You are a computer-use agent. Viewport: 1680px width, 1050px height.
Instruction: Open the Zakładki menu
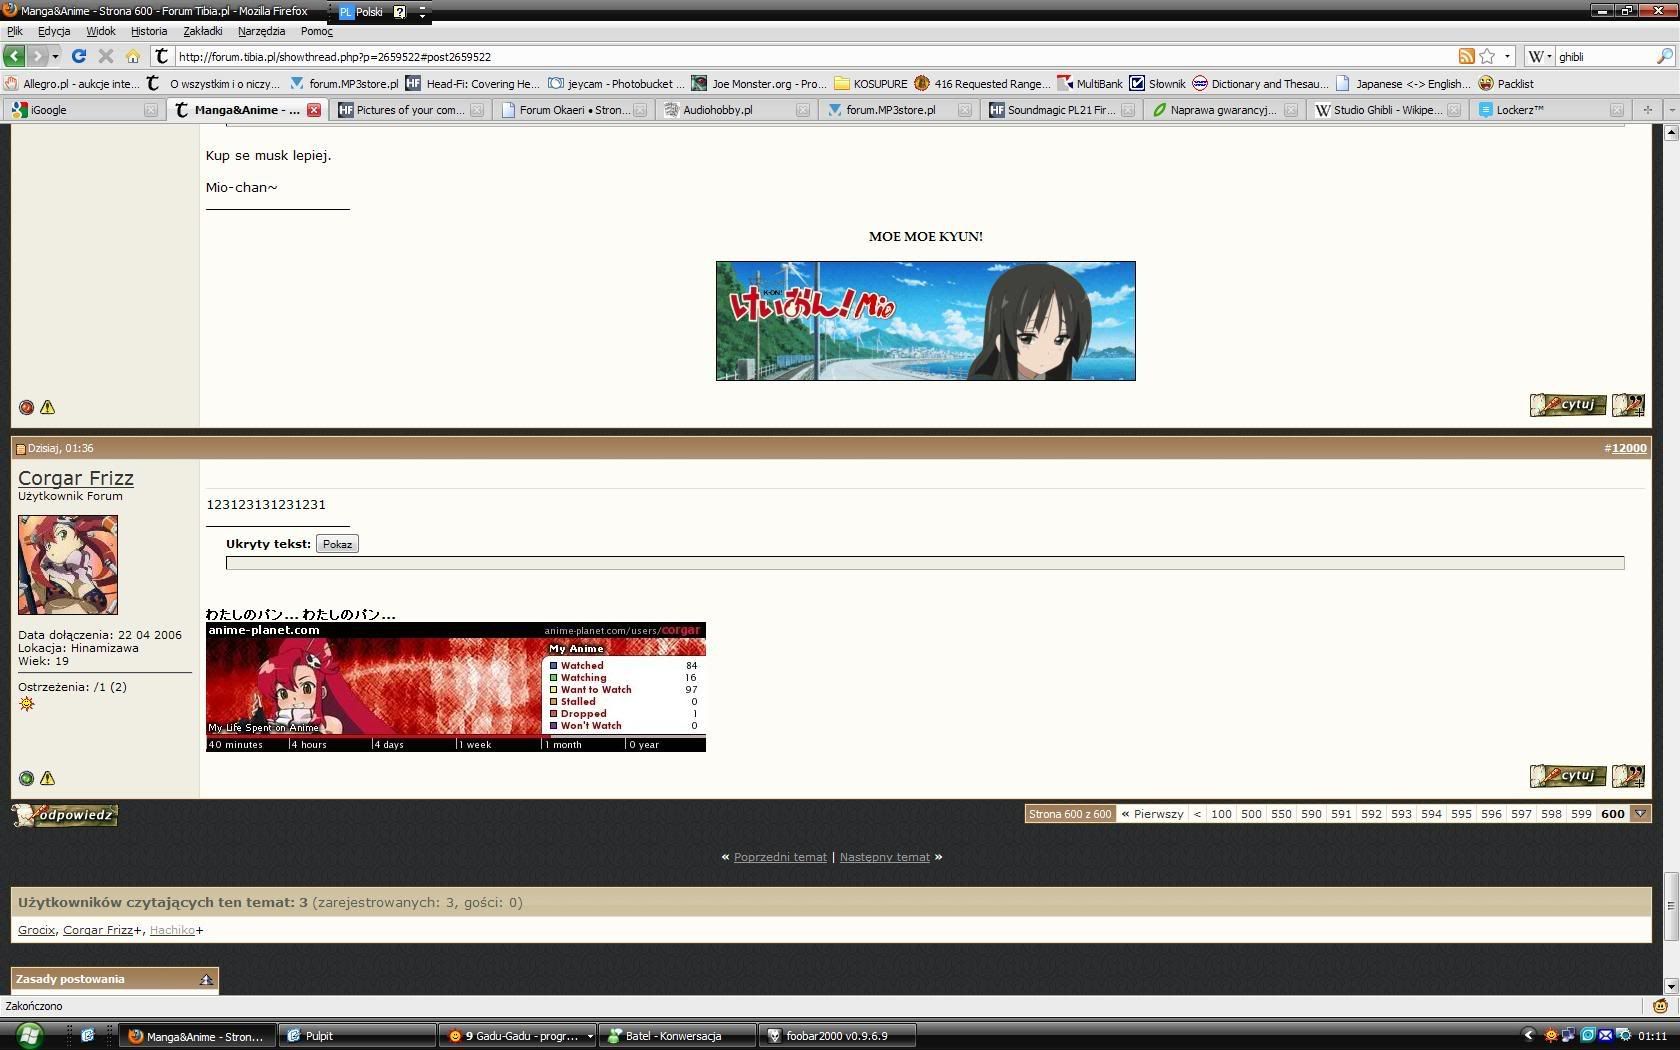[203, 31]
